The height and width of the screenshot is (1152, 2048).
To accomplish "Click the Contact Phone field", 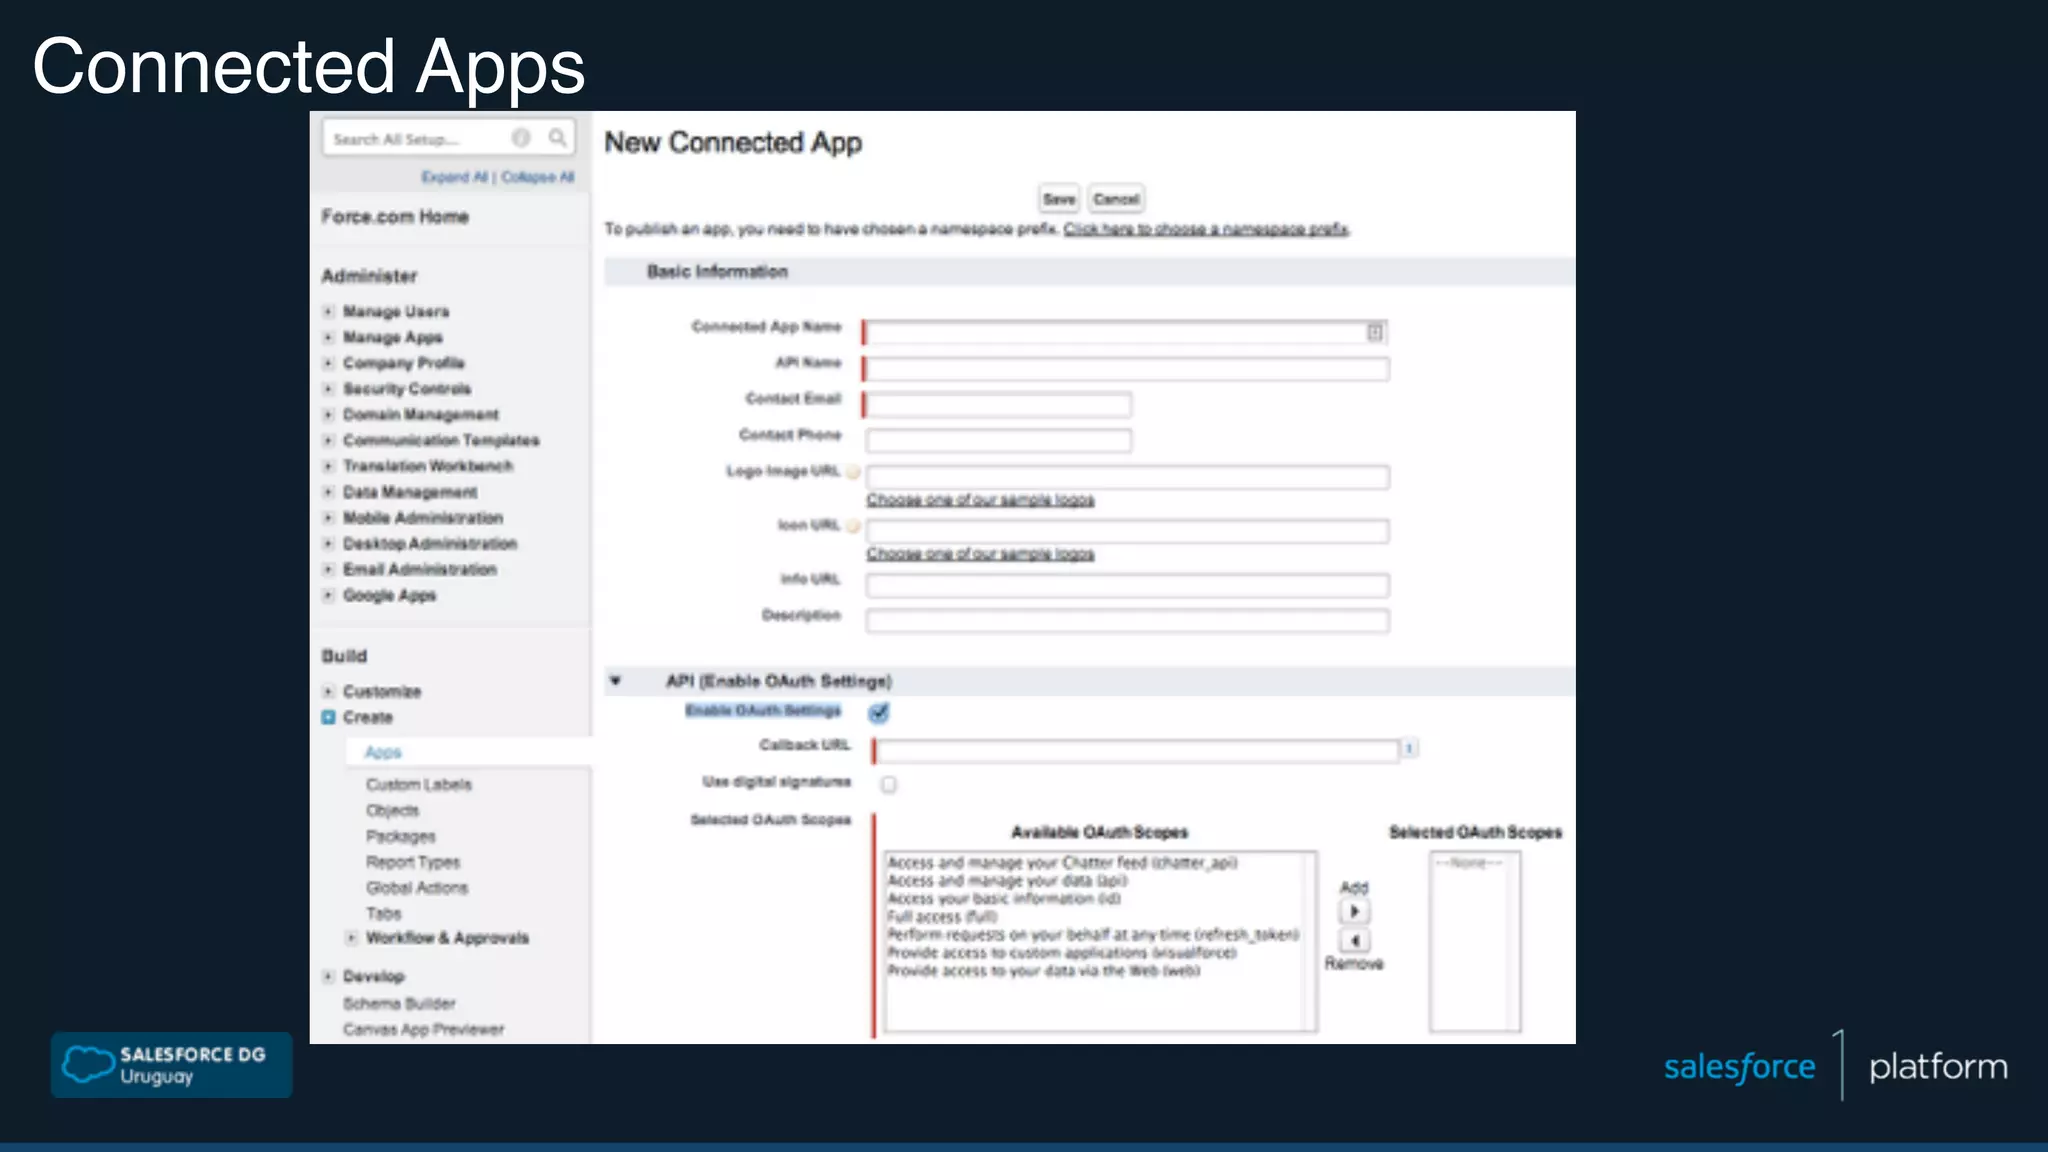I will click(x=998, y=441).
